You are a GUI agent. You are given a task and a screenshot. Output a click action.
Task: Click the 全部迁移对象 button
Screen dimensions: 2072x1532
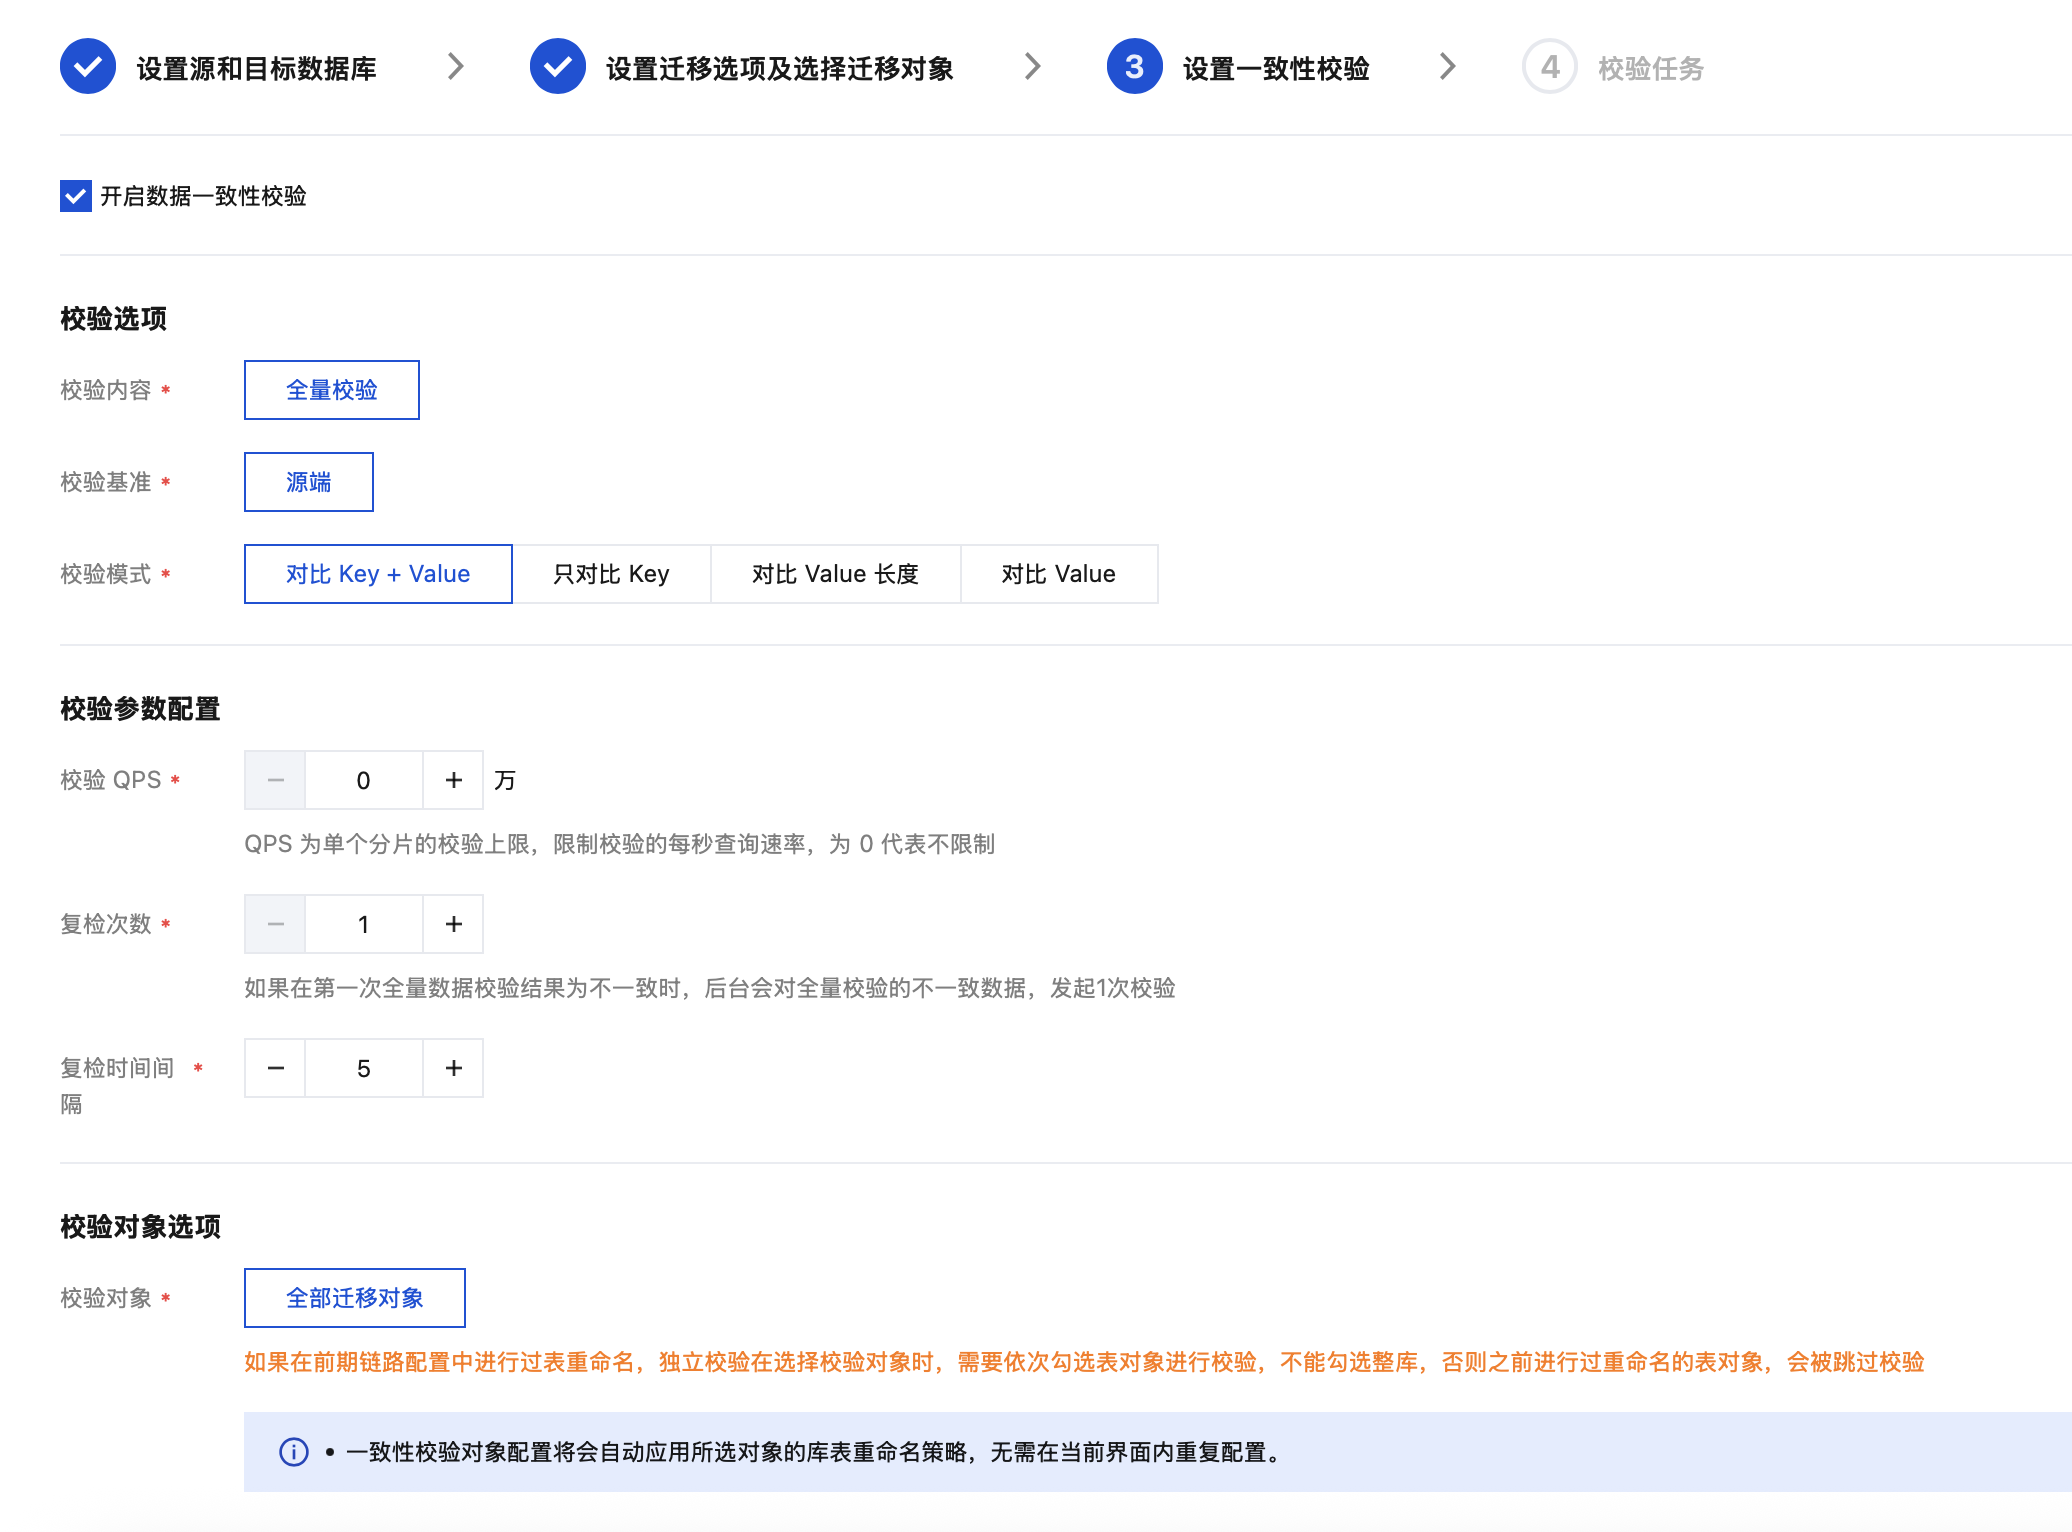(355, 1298)
